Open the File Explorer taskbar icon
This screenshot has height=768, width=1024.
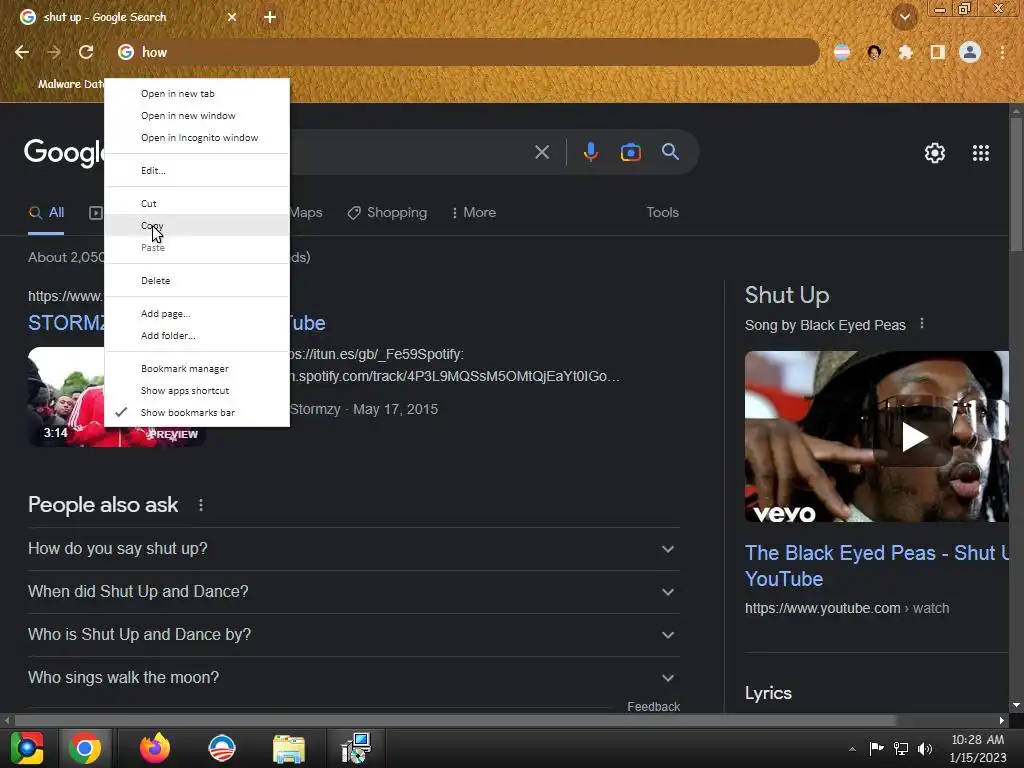click(289, 748)
